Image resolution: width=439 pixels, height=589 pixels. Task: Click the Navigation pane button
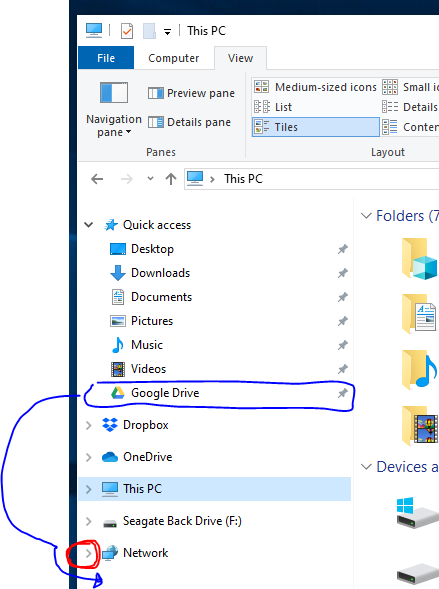(114, 109)
